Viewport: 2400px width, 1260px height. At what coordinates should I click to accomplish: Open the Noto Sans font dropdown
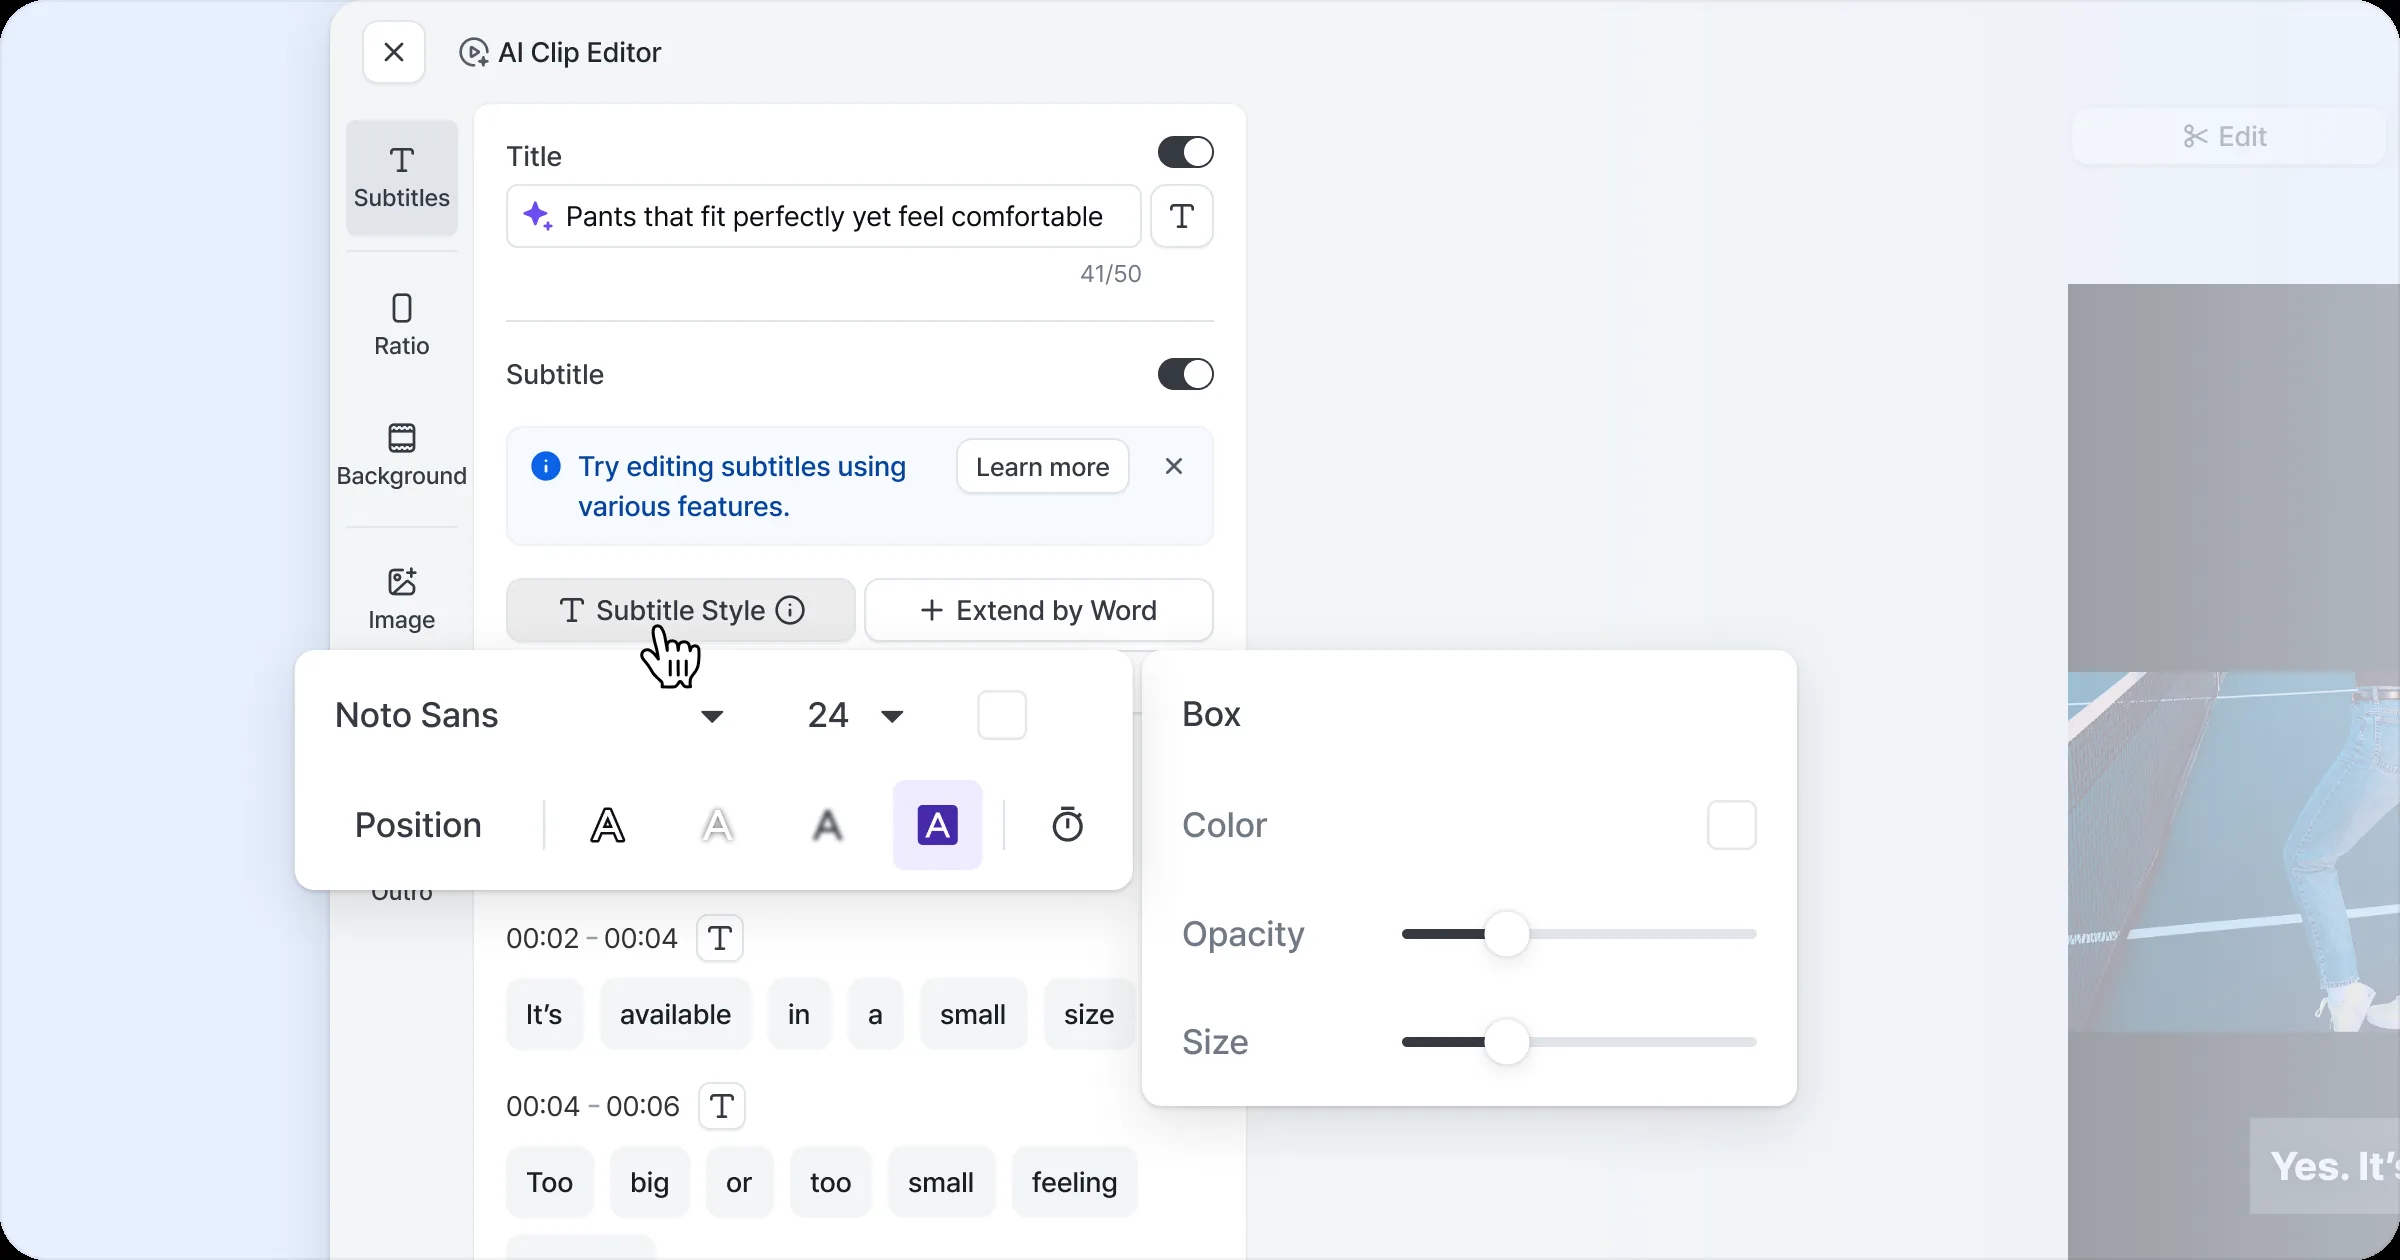point(530,715)
